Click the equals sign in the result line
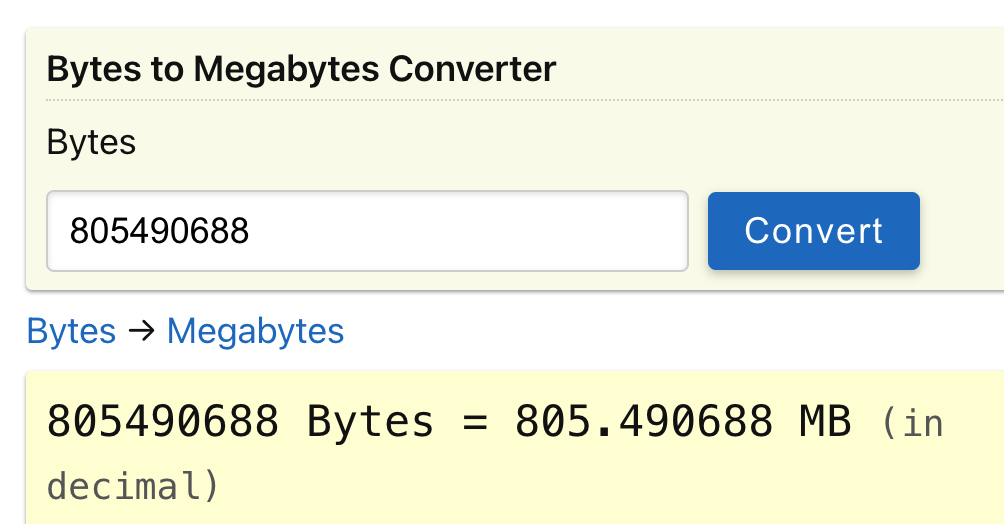Viewport: 1004px width, 524px height. pyautogui.click(x=474, y=422)
